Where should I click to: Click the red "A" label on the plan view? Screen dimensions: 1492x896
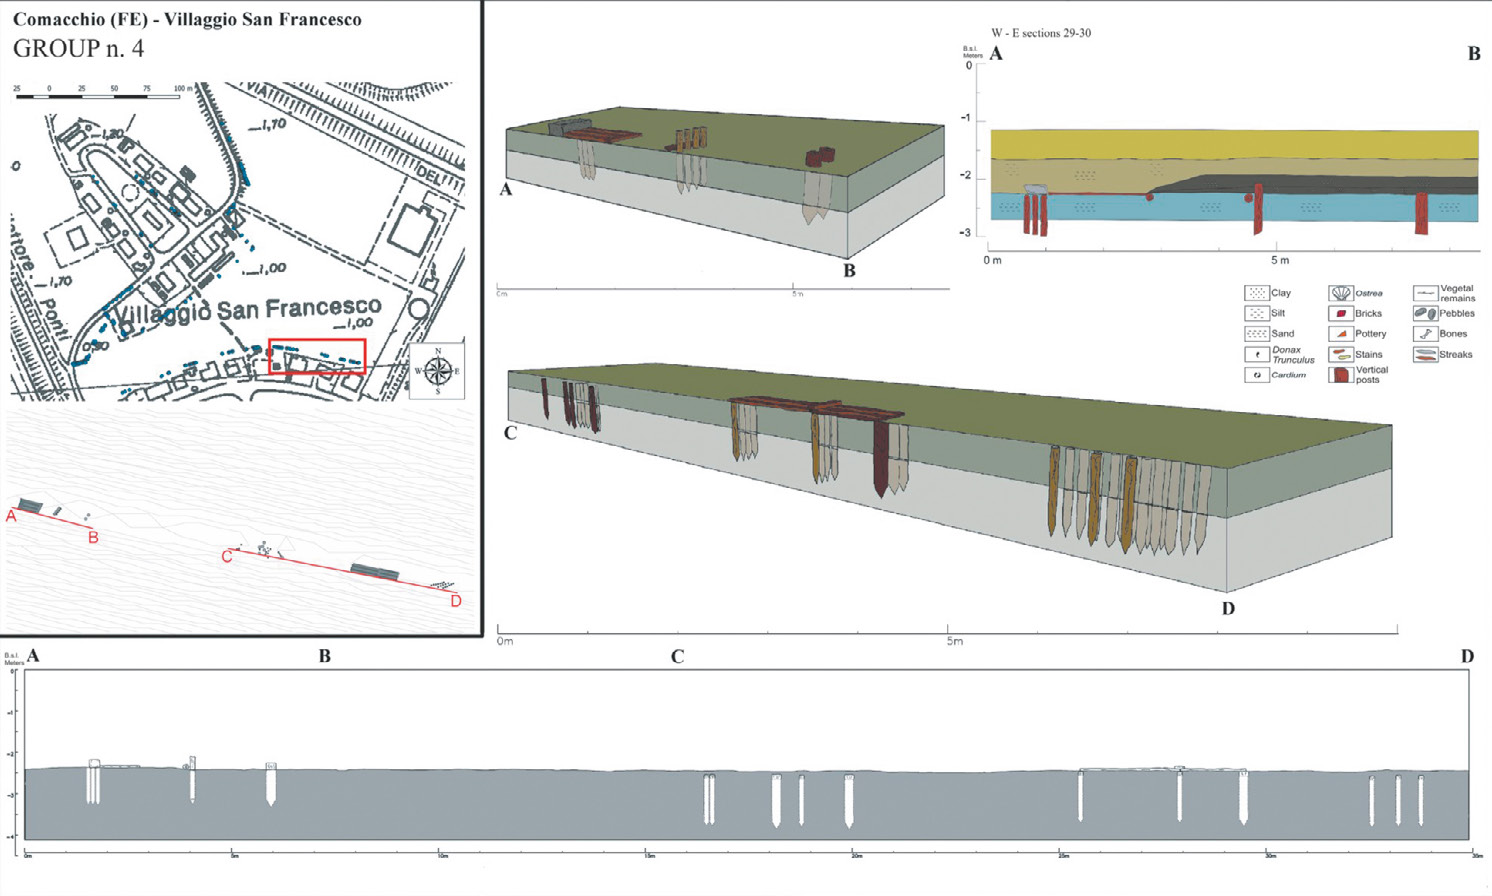[x=12, y=516]
